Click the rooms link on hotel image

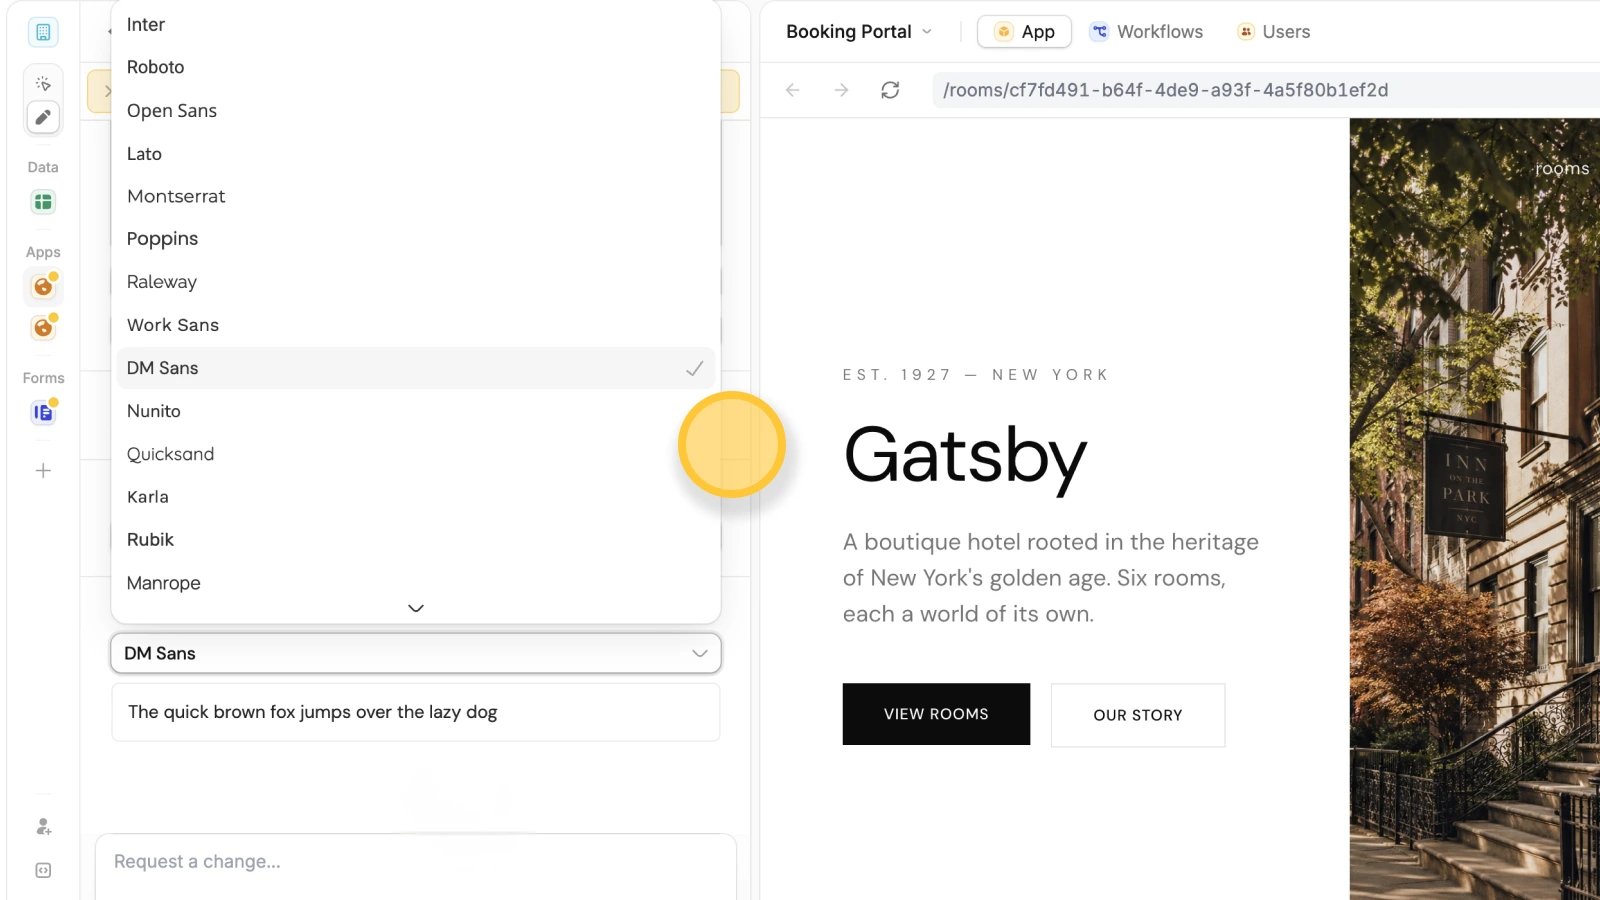click(1562, 169)
